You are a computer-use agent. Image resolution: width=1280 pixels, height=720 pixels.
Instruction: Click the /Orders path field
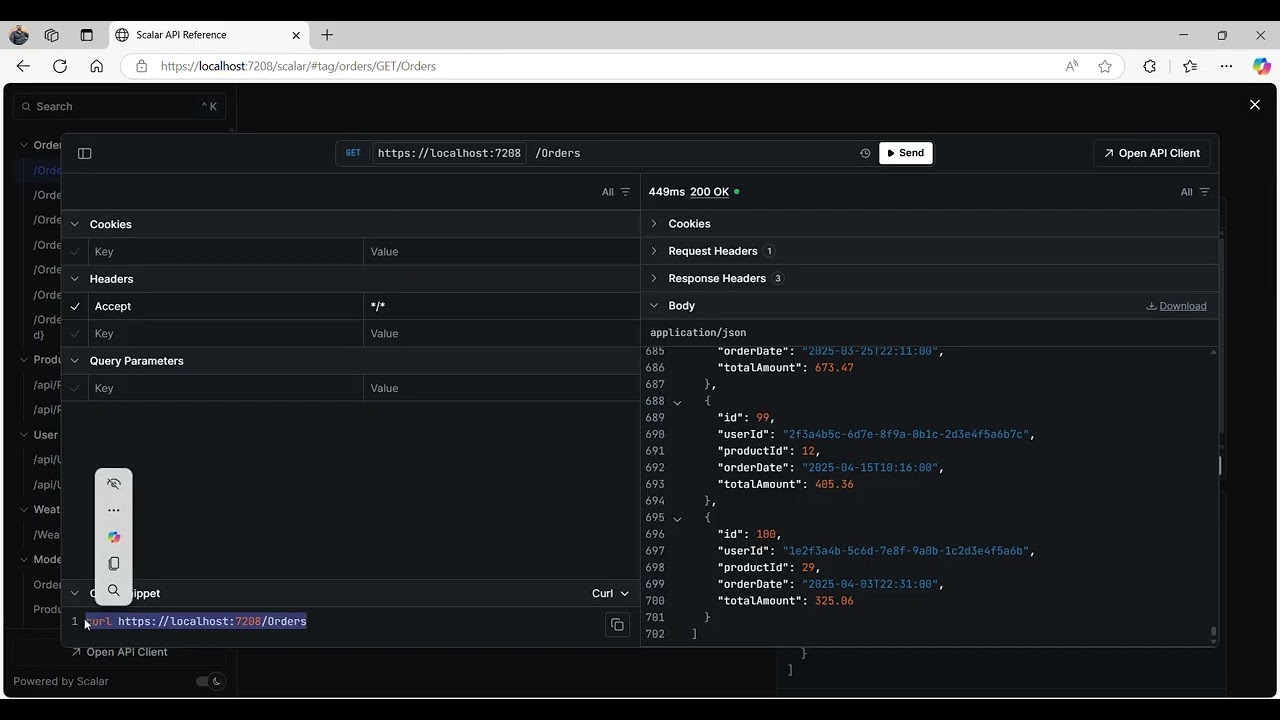(558, 153)
